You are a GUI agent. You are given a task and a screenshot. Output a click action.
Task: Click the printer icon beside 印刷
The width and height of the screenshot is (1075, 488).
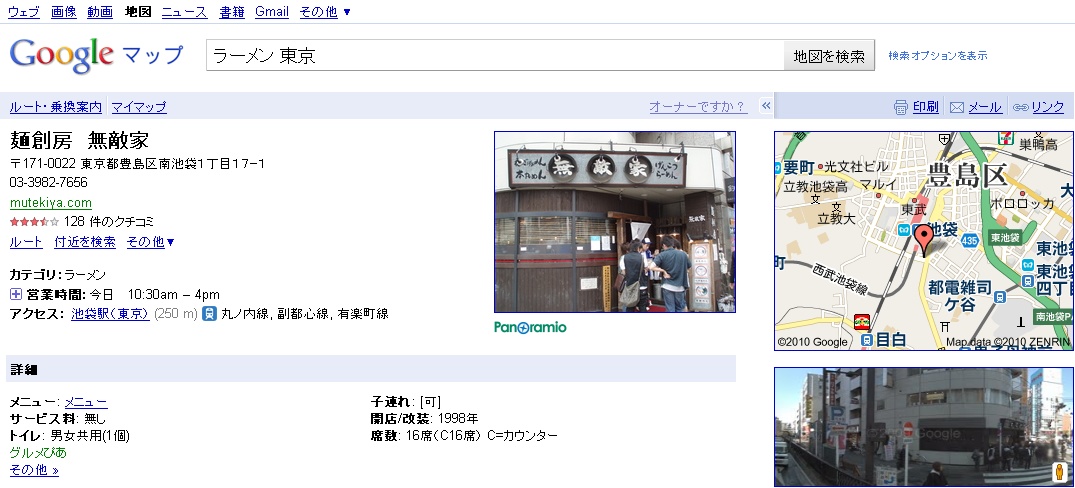901,107
